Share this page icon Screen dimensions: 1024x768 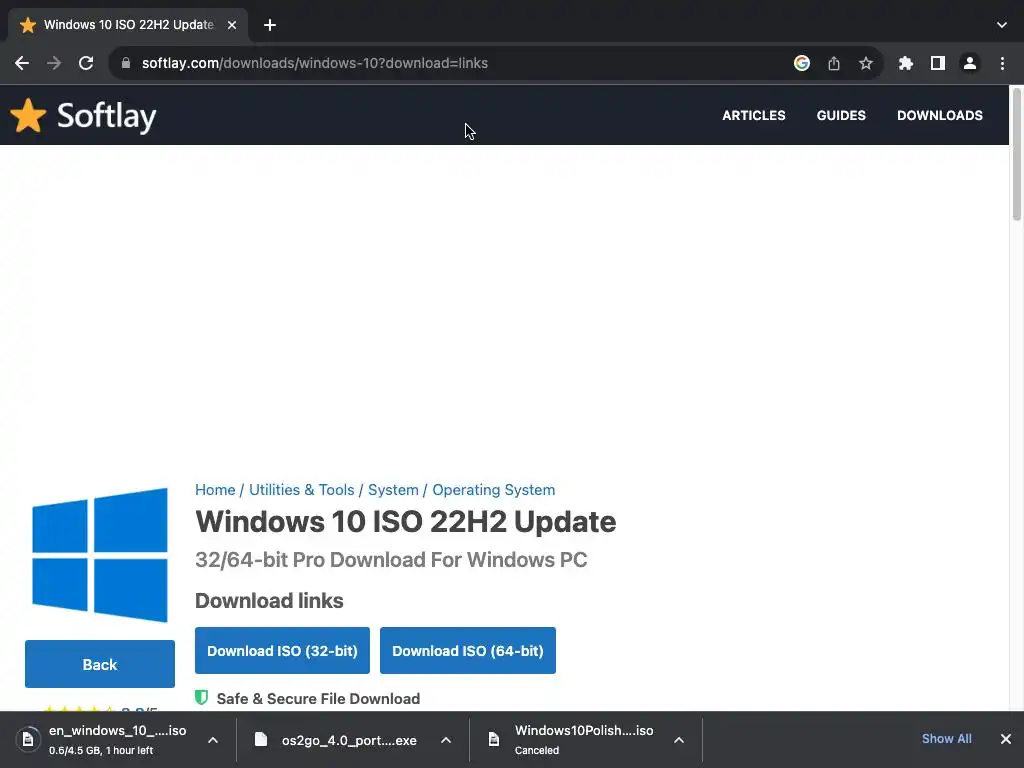click(x=834, y=63)
